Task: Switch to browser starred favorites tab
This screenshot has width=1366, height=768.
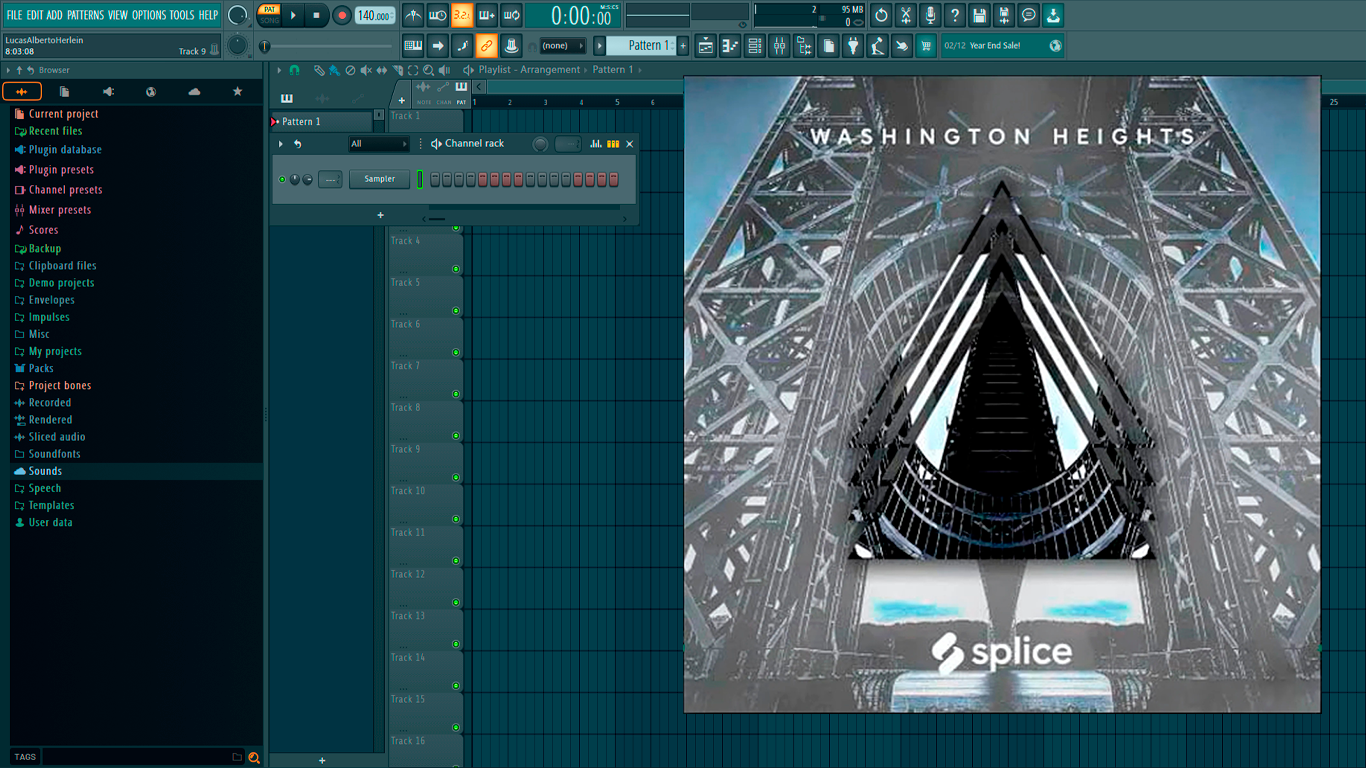Action: (237, 92)
